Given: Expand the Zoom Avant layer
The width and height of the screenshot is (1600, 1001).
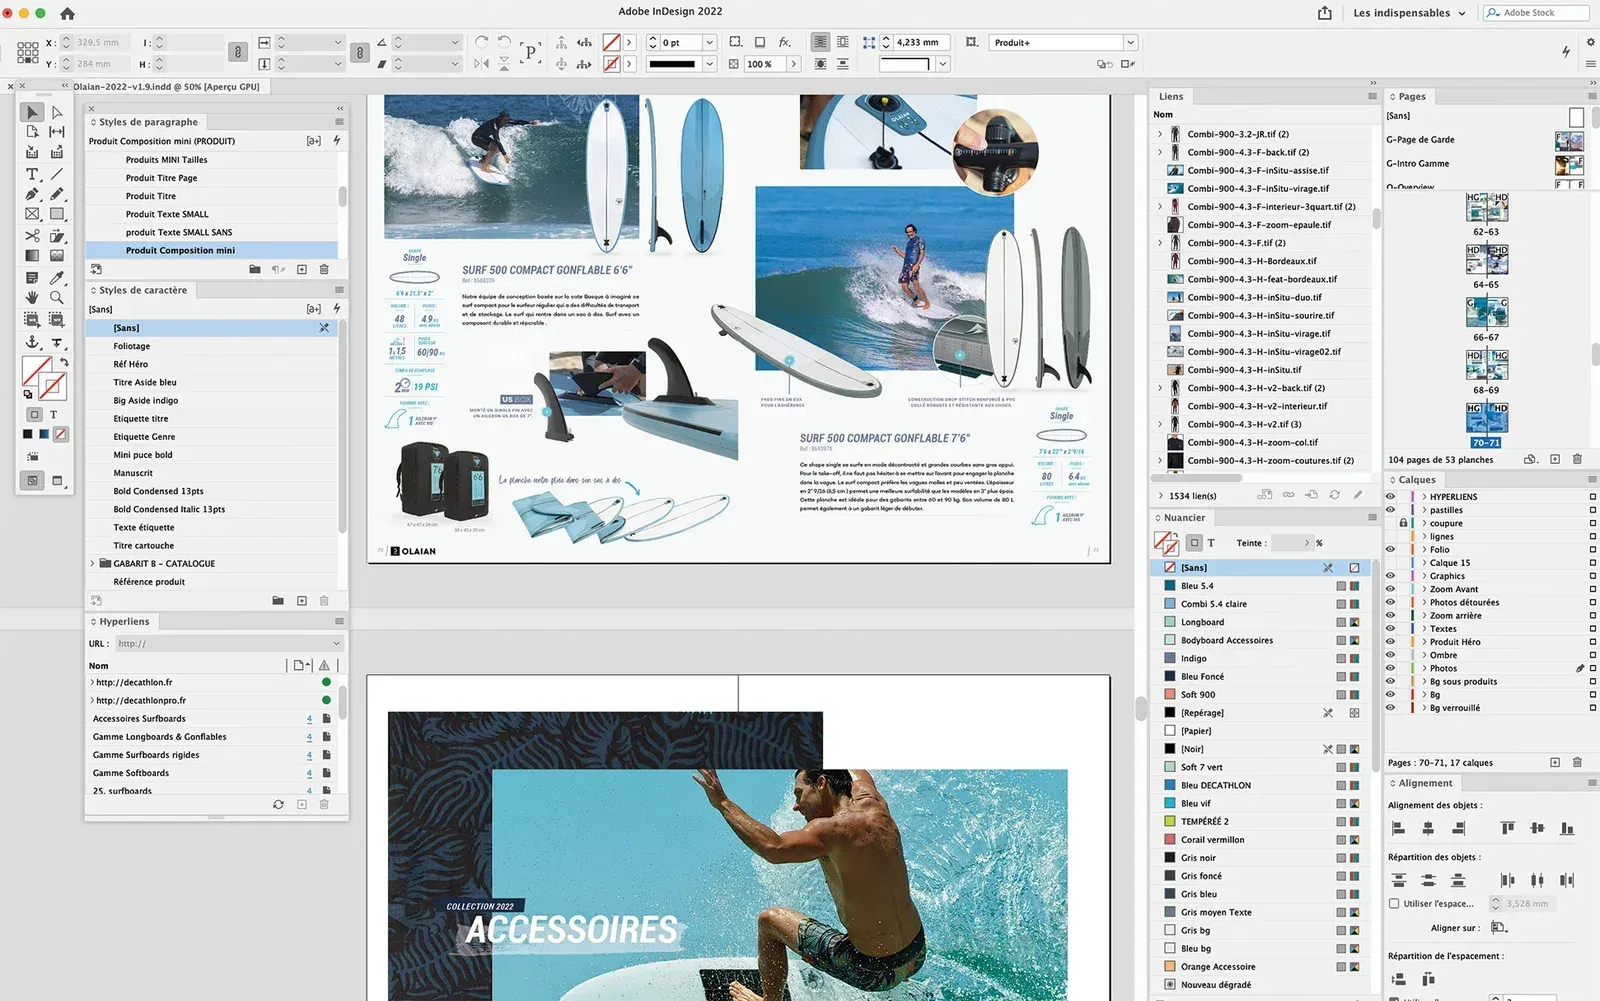Looking at the screenshot, I should (1424, 589).
